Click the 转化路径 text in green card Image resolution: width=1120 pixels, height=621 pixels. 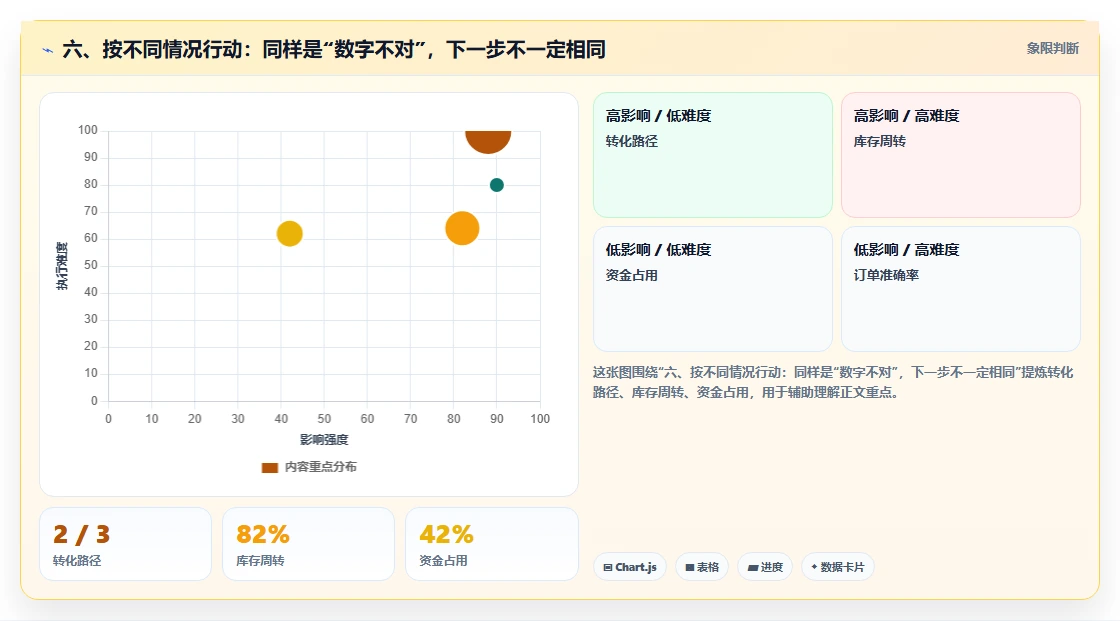click(x=631, y=141)
